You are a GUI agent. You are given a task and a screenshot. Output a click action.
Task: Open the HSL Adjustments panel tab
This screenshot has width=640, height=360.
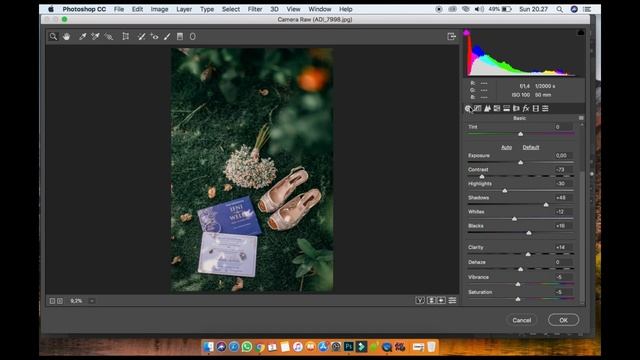[497, 108]
